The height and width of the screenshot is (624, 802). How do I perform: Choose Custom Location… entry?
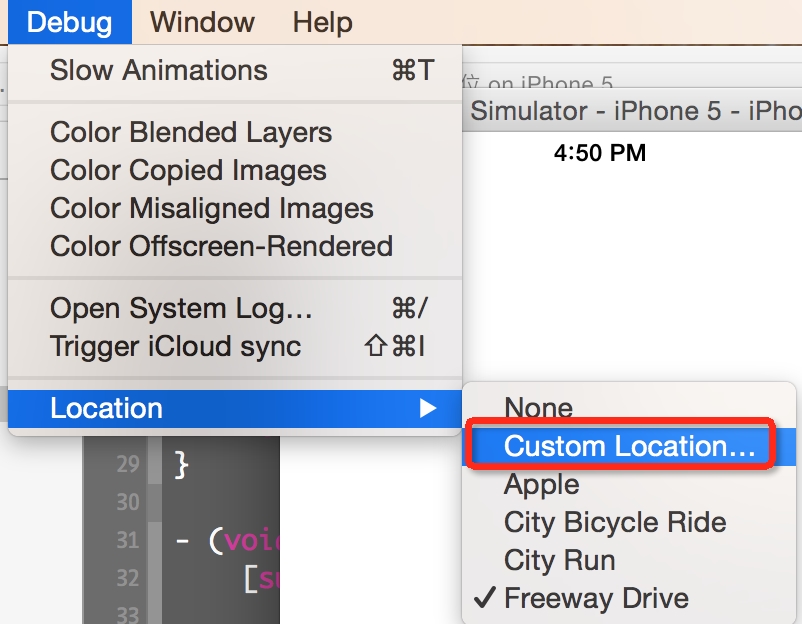629,446
